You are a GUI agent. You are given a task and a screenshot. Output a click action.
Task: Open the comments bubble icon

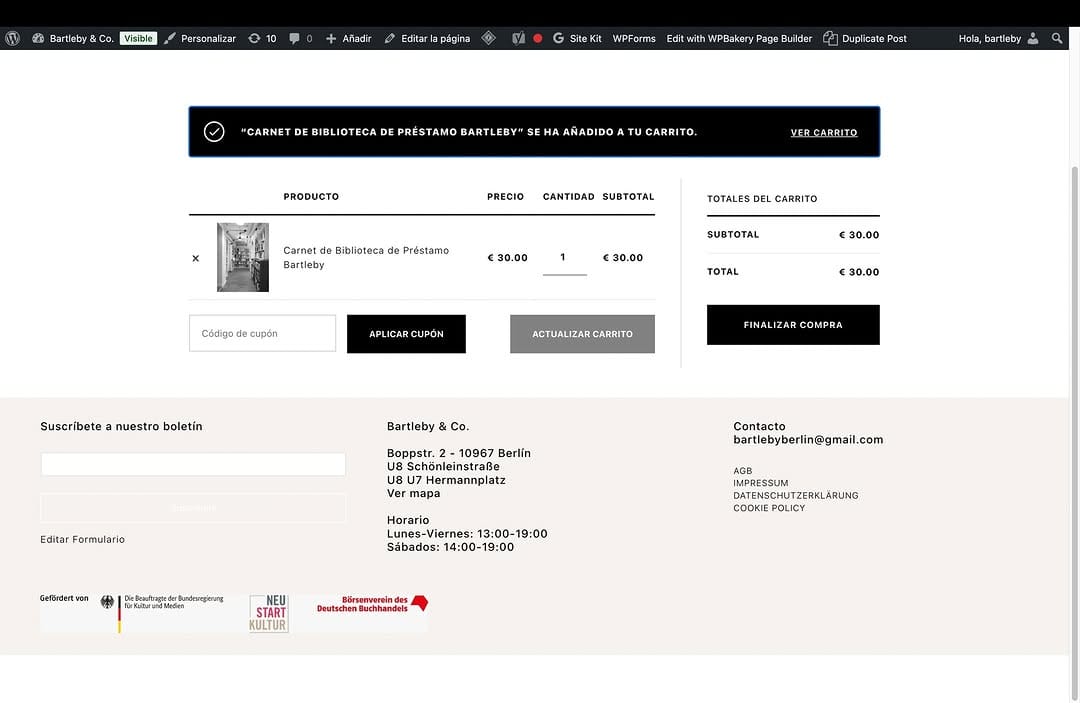click(x=294, y=39)
